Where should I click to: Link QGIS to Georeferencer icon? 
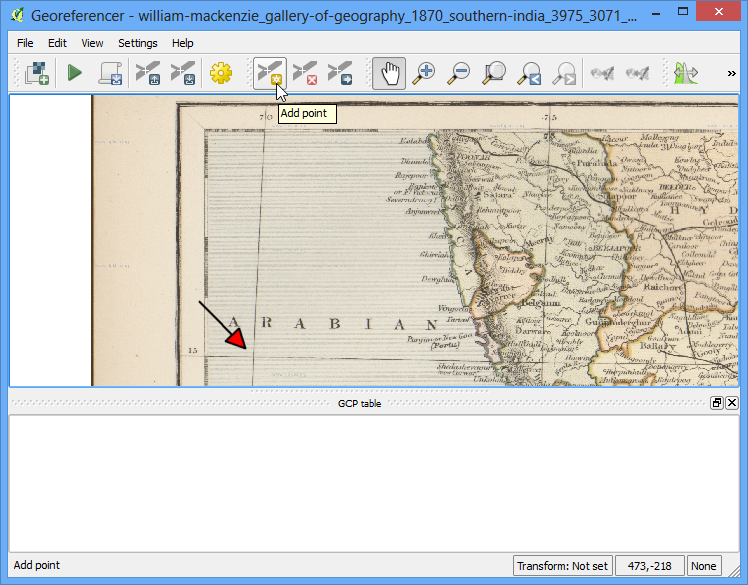pyautogui.click(x=637, y=73)
